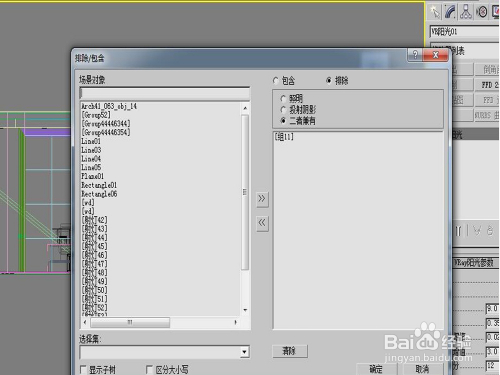Click scene list scroll right arrow

tap(236, 322)
